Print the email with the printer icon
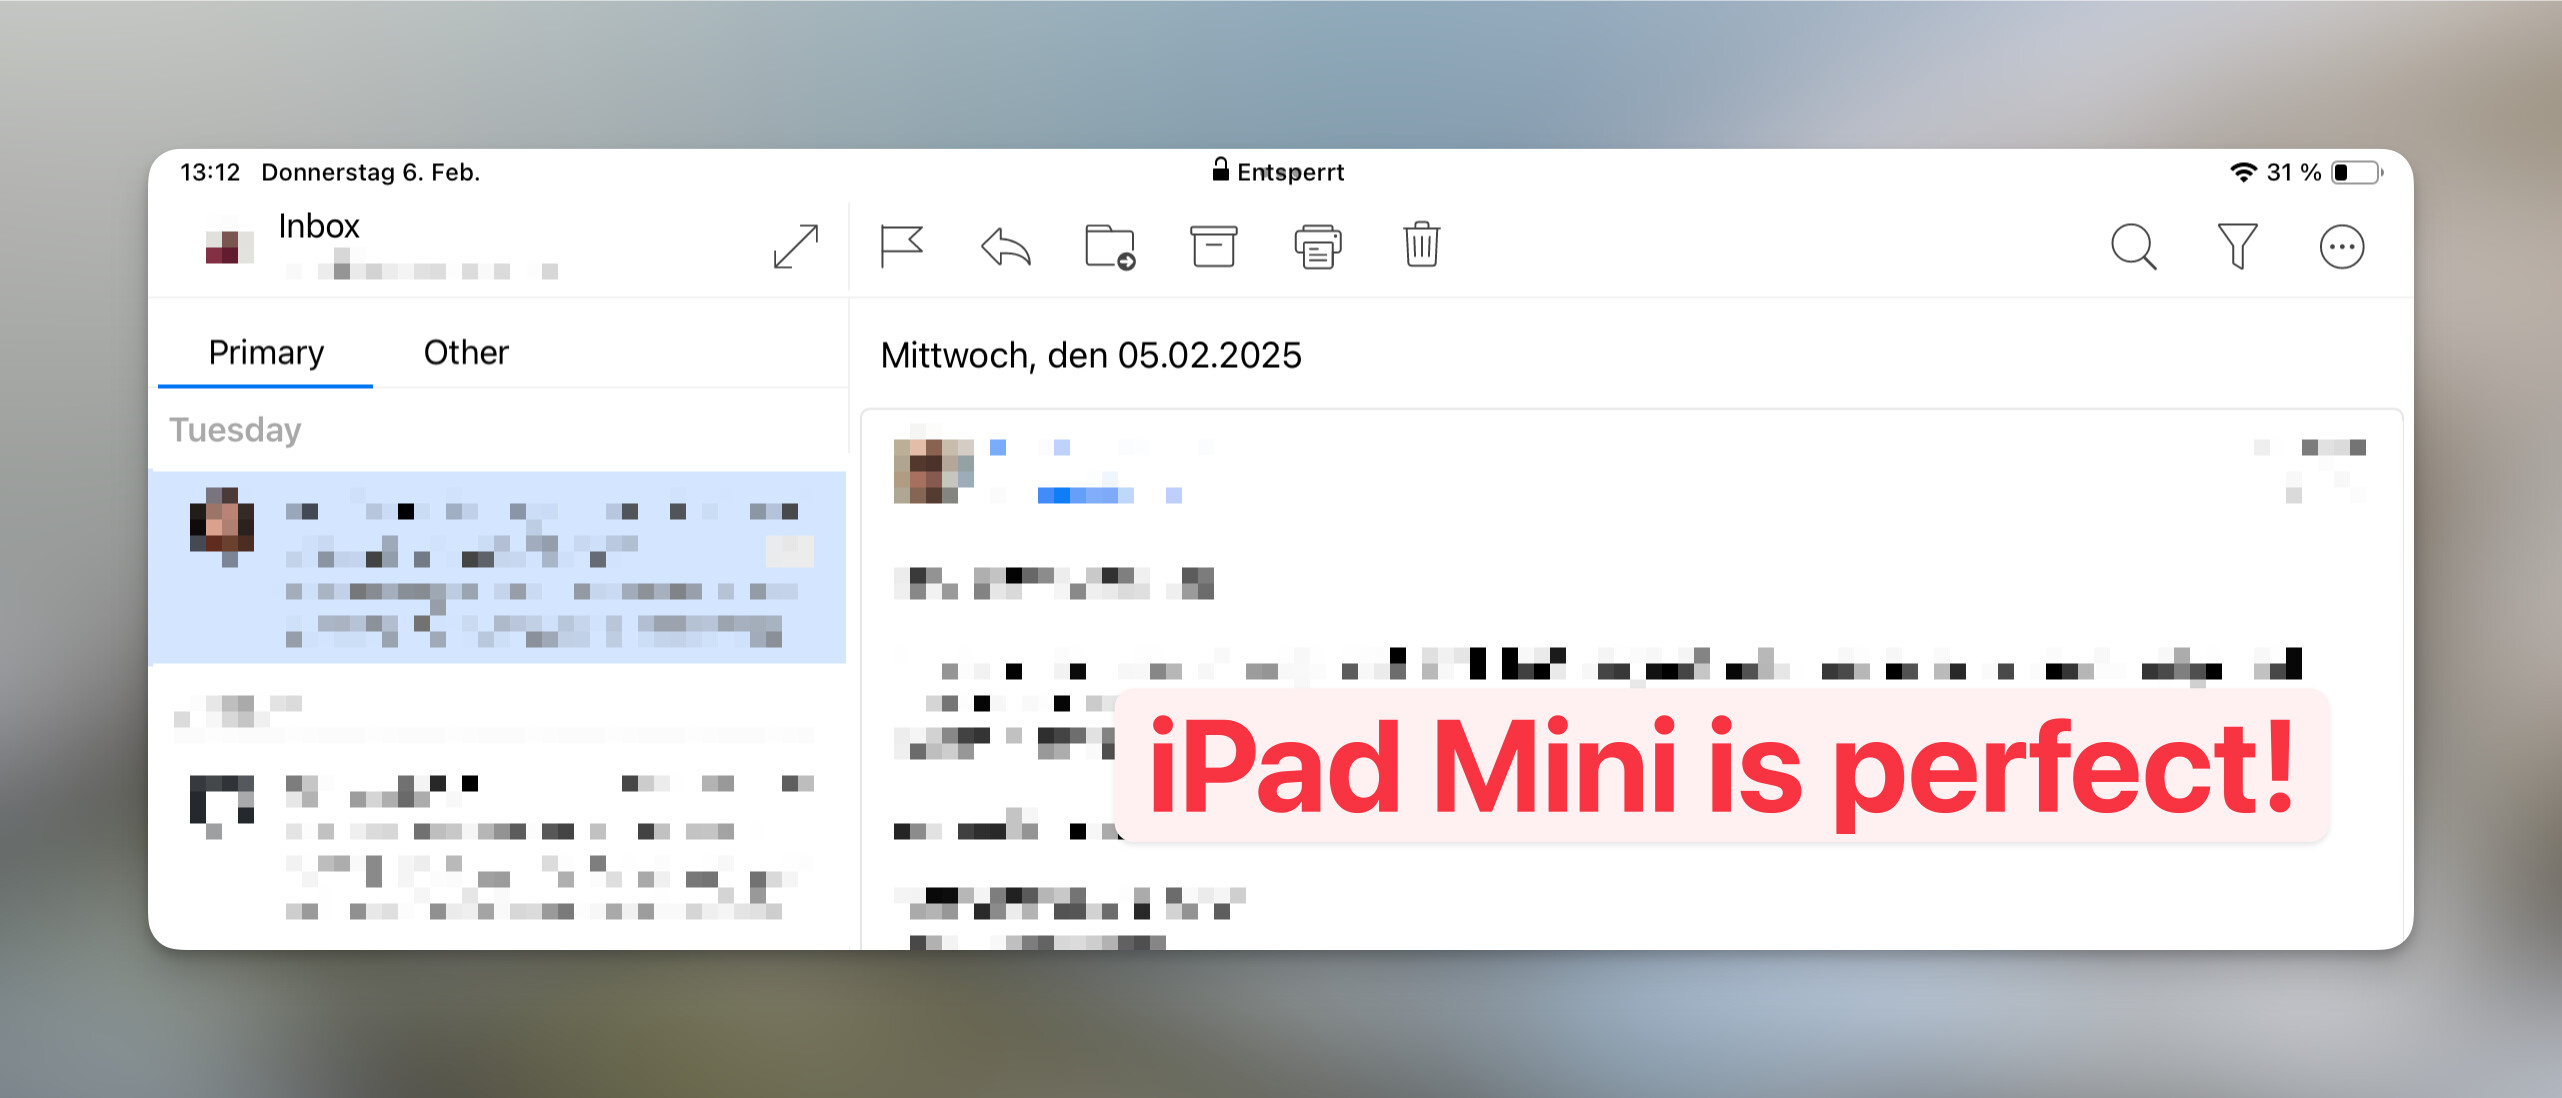The width and height of the screenshot is (2562, 1098). coord(1318,247)
